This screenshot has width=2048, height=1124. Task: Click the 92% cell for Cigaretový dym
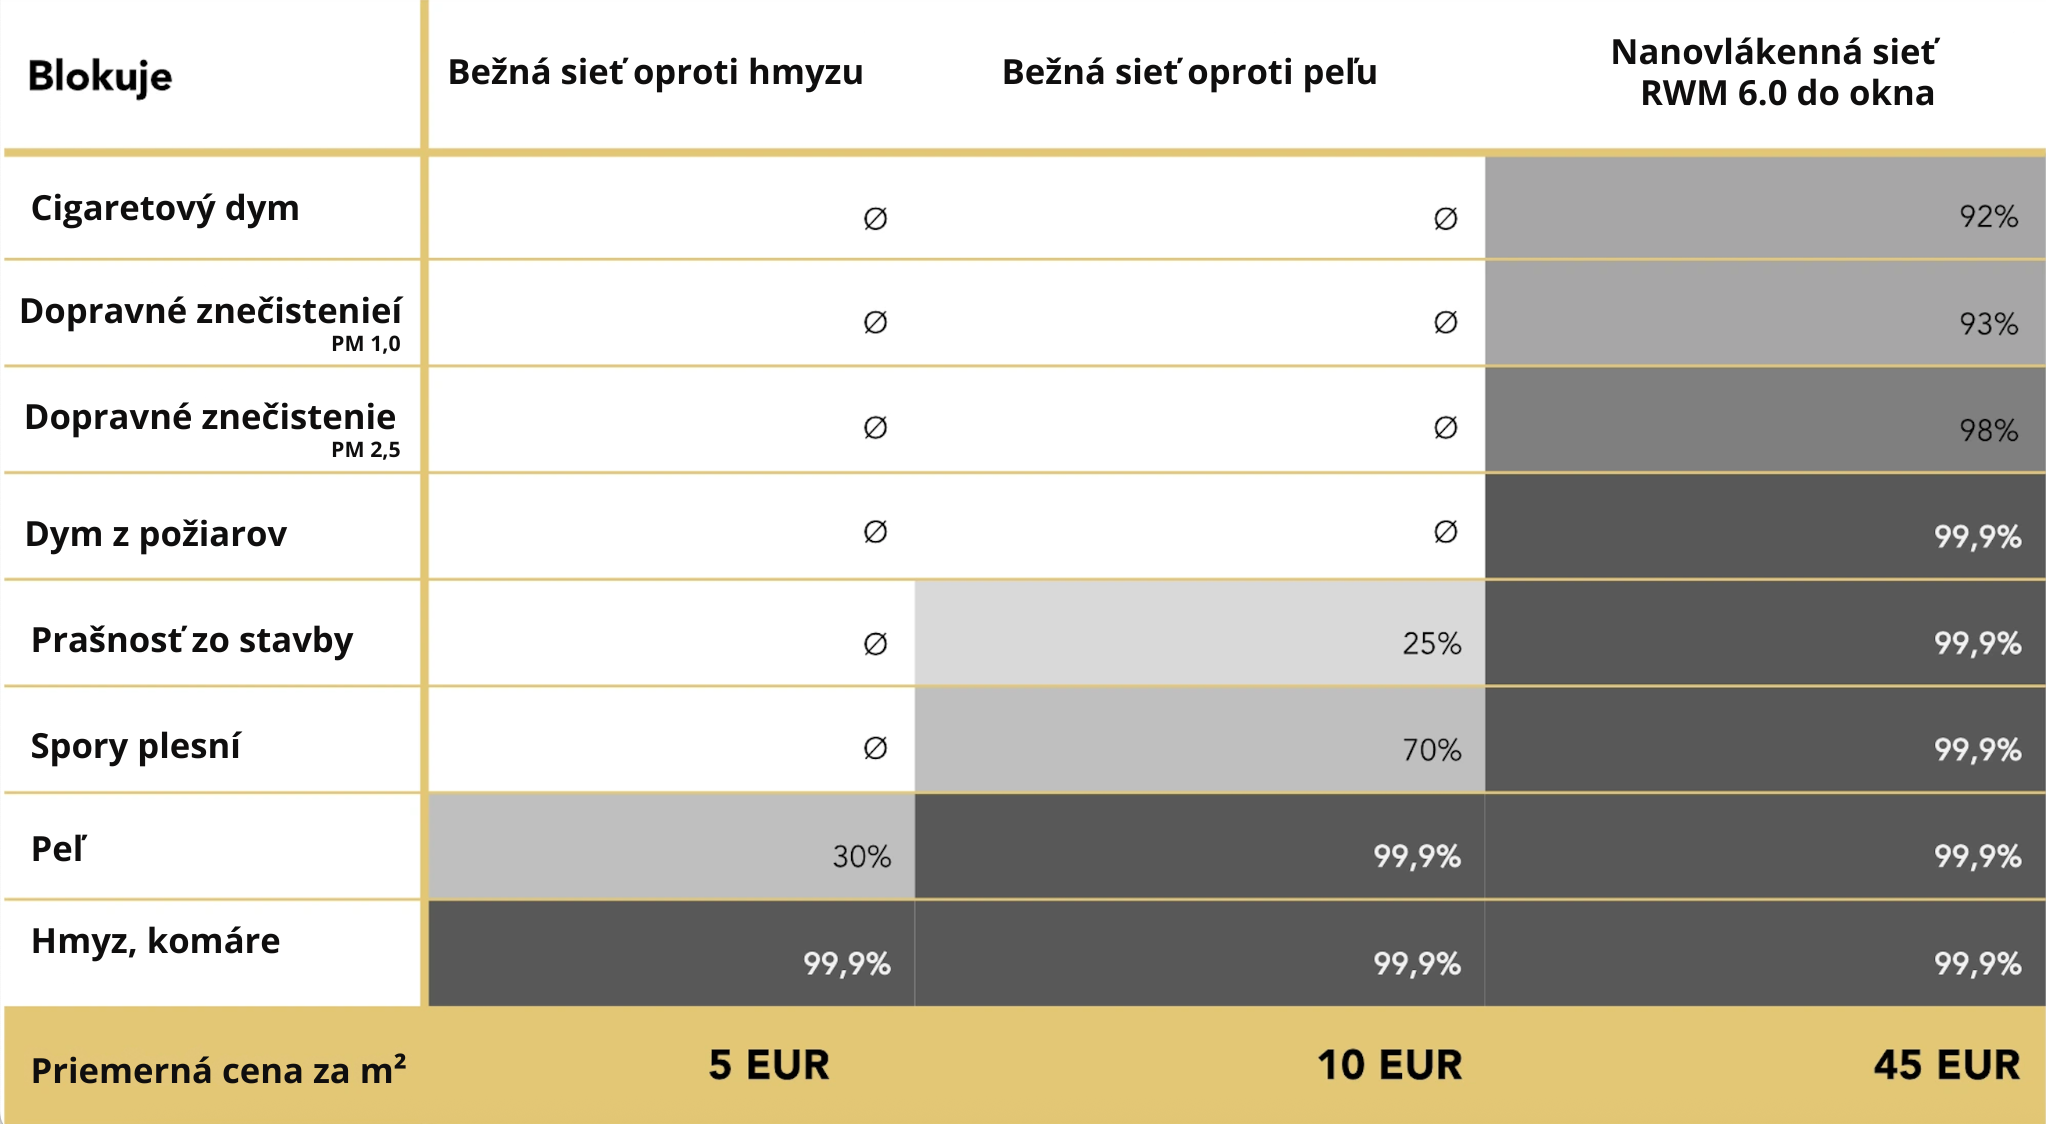tap(1765, 208)
